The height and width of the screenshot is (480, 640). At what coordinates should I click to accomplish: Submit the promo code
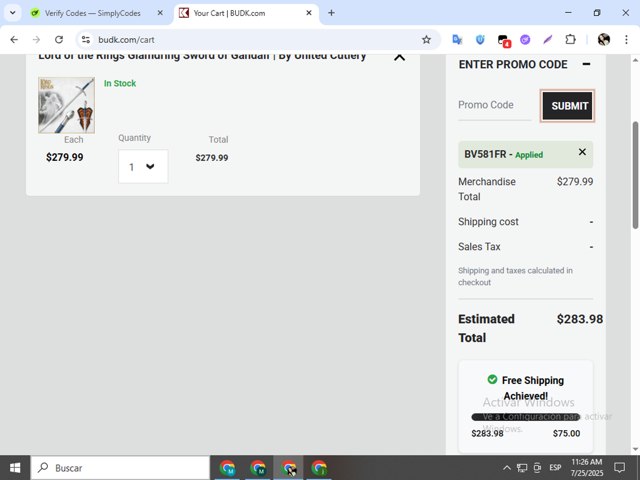point(567,106)
